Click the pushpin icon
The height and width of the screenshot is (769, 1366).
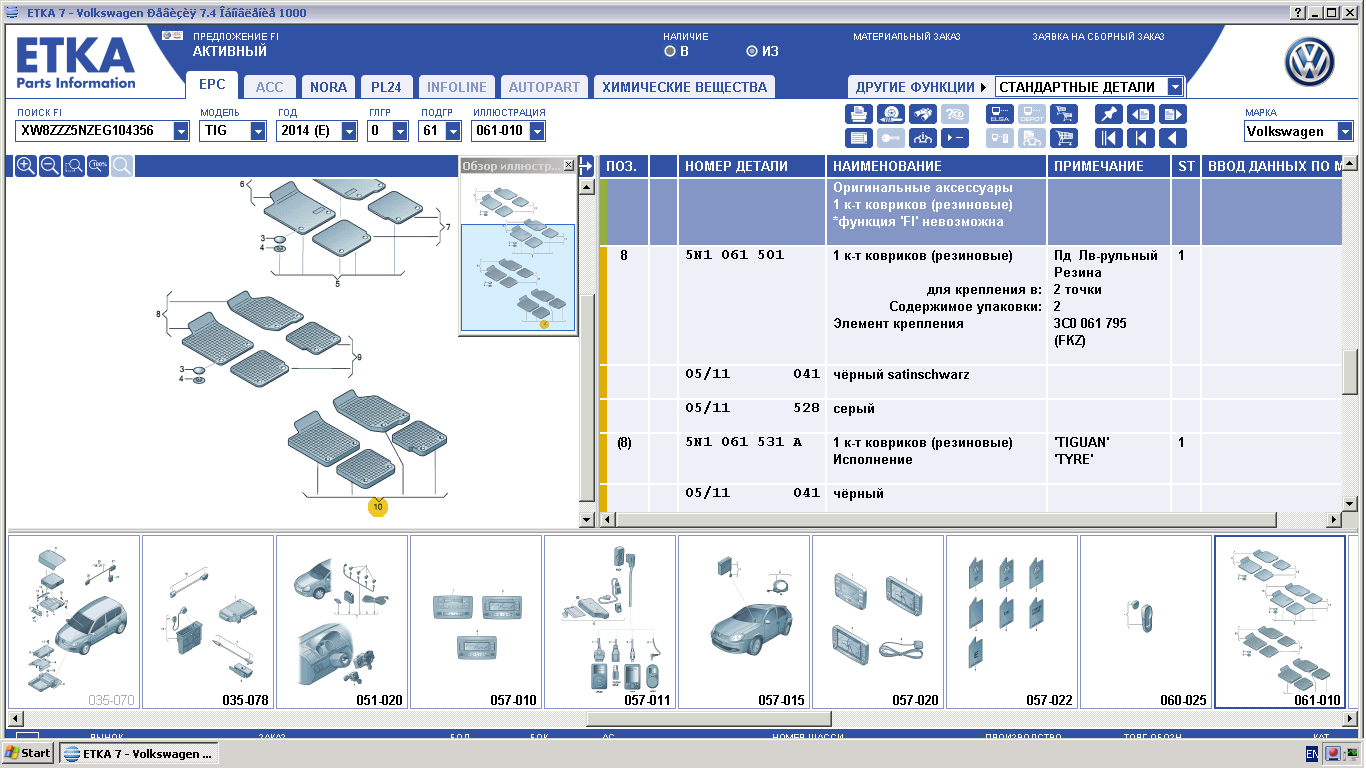click(1108, 114)
